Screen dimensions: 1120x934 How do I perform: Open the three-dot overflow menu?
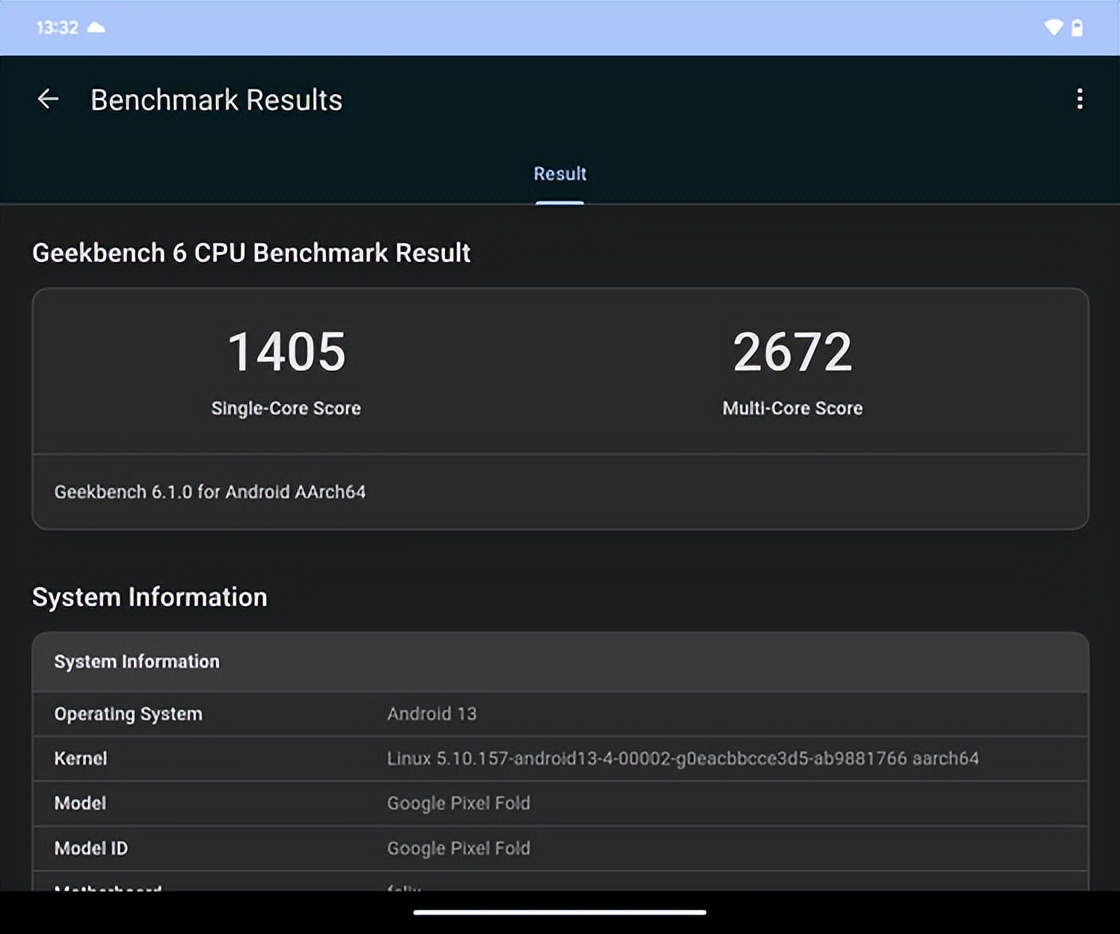tap(1079, 99)
